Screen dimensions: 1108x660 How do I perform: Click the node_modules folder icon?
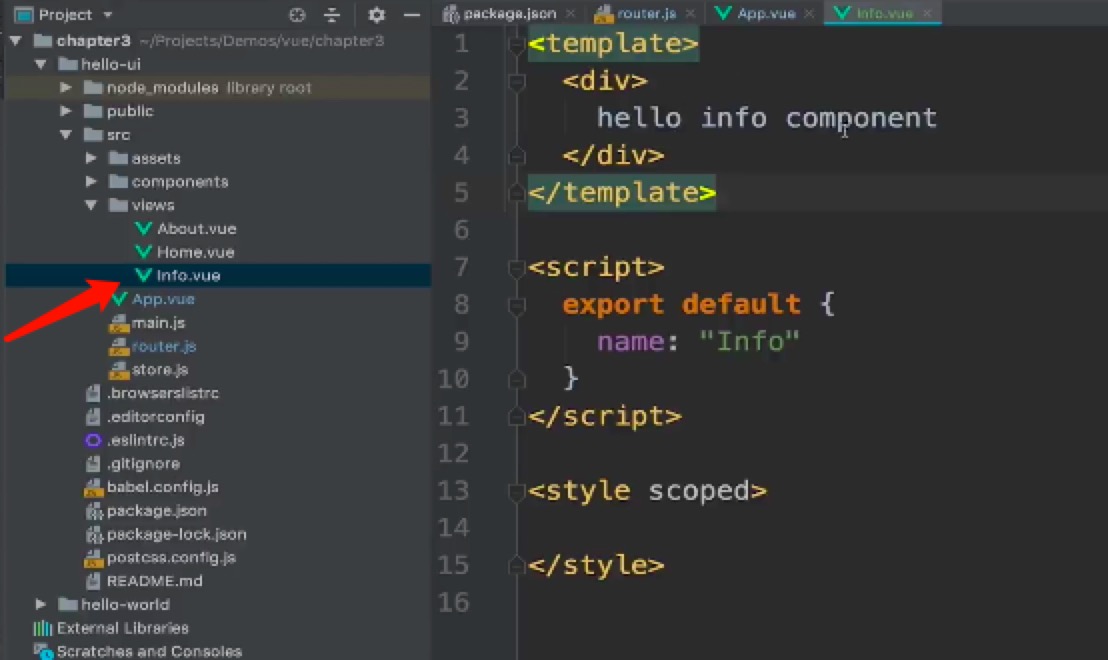click(x=93, y=88)
